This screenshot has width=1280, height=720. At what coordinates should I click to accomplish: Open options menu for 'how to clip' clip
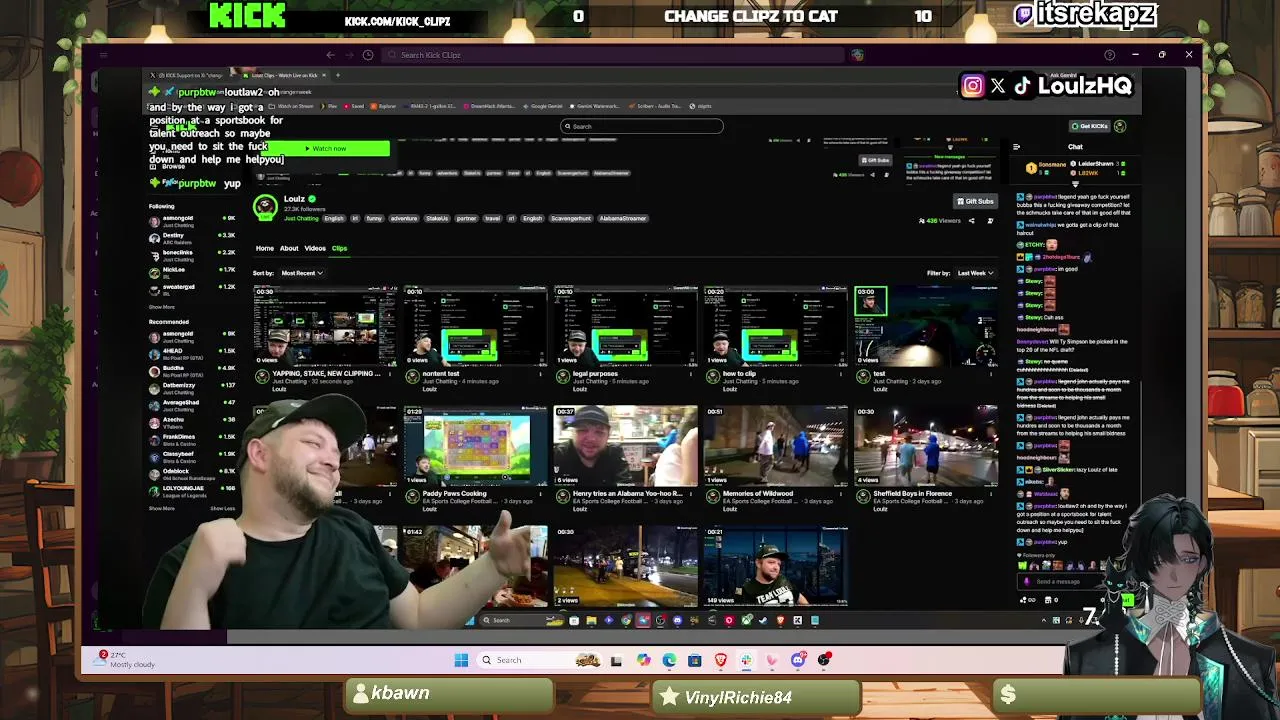point(841,373)
